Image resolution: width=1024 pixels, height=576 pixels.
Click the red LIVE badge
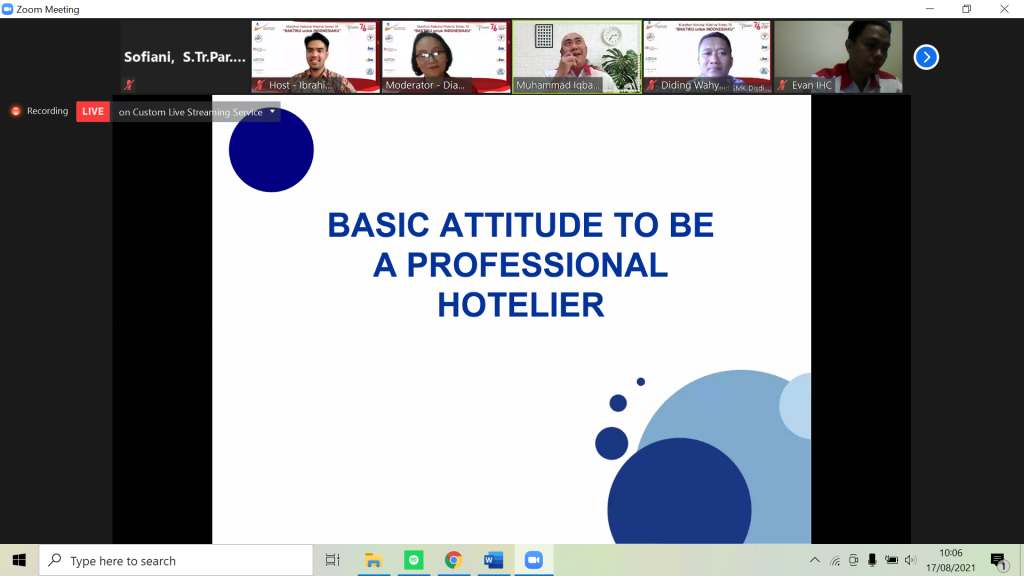click(93, 112)
